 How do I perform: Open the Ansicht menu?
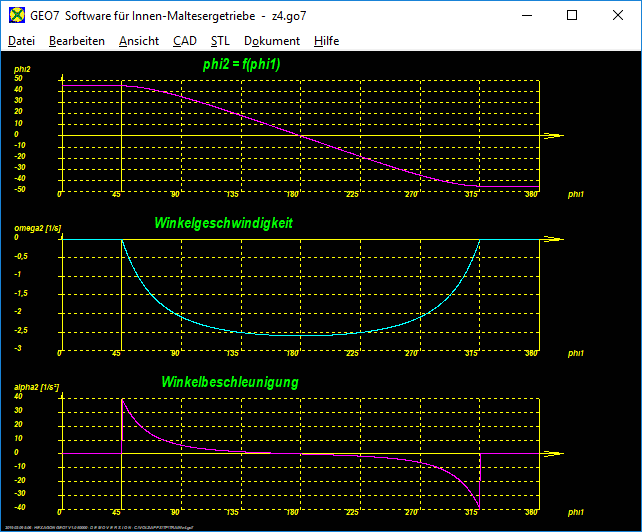[x=138, y=41]
